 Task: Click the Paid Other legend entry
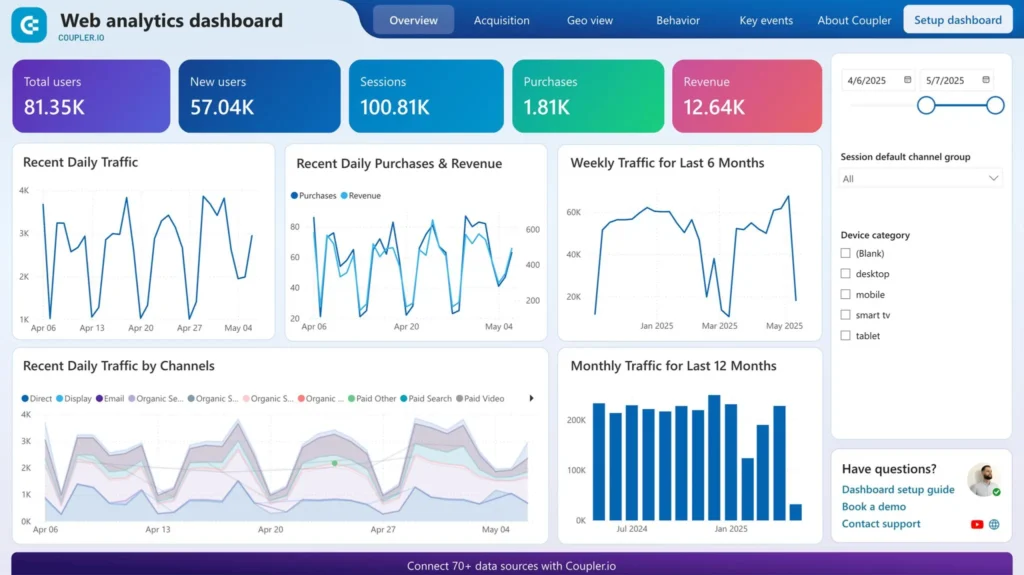click(372, 399)
